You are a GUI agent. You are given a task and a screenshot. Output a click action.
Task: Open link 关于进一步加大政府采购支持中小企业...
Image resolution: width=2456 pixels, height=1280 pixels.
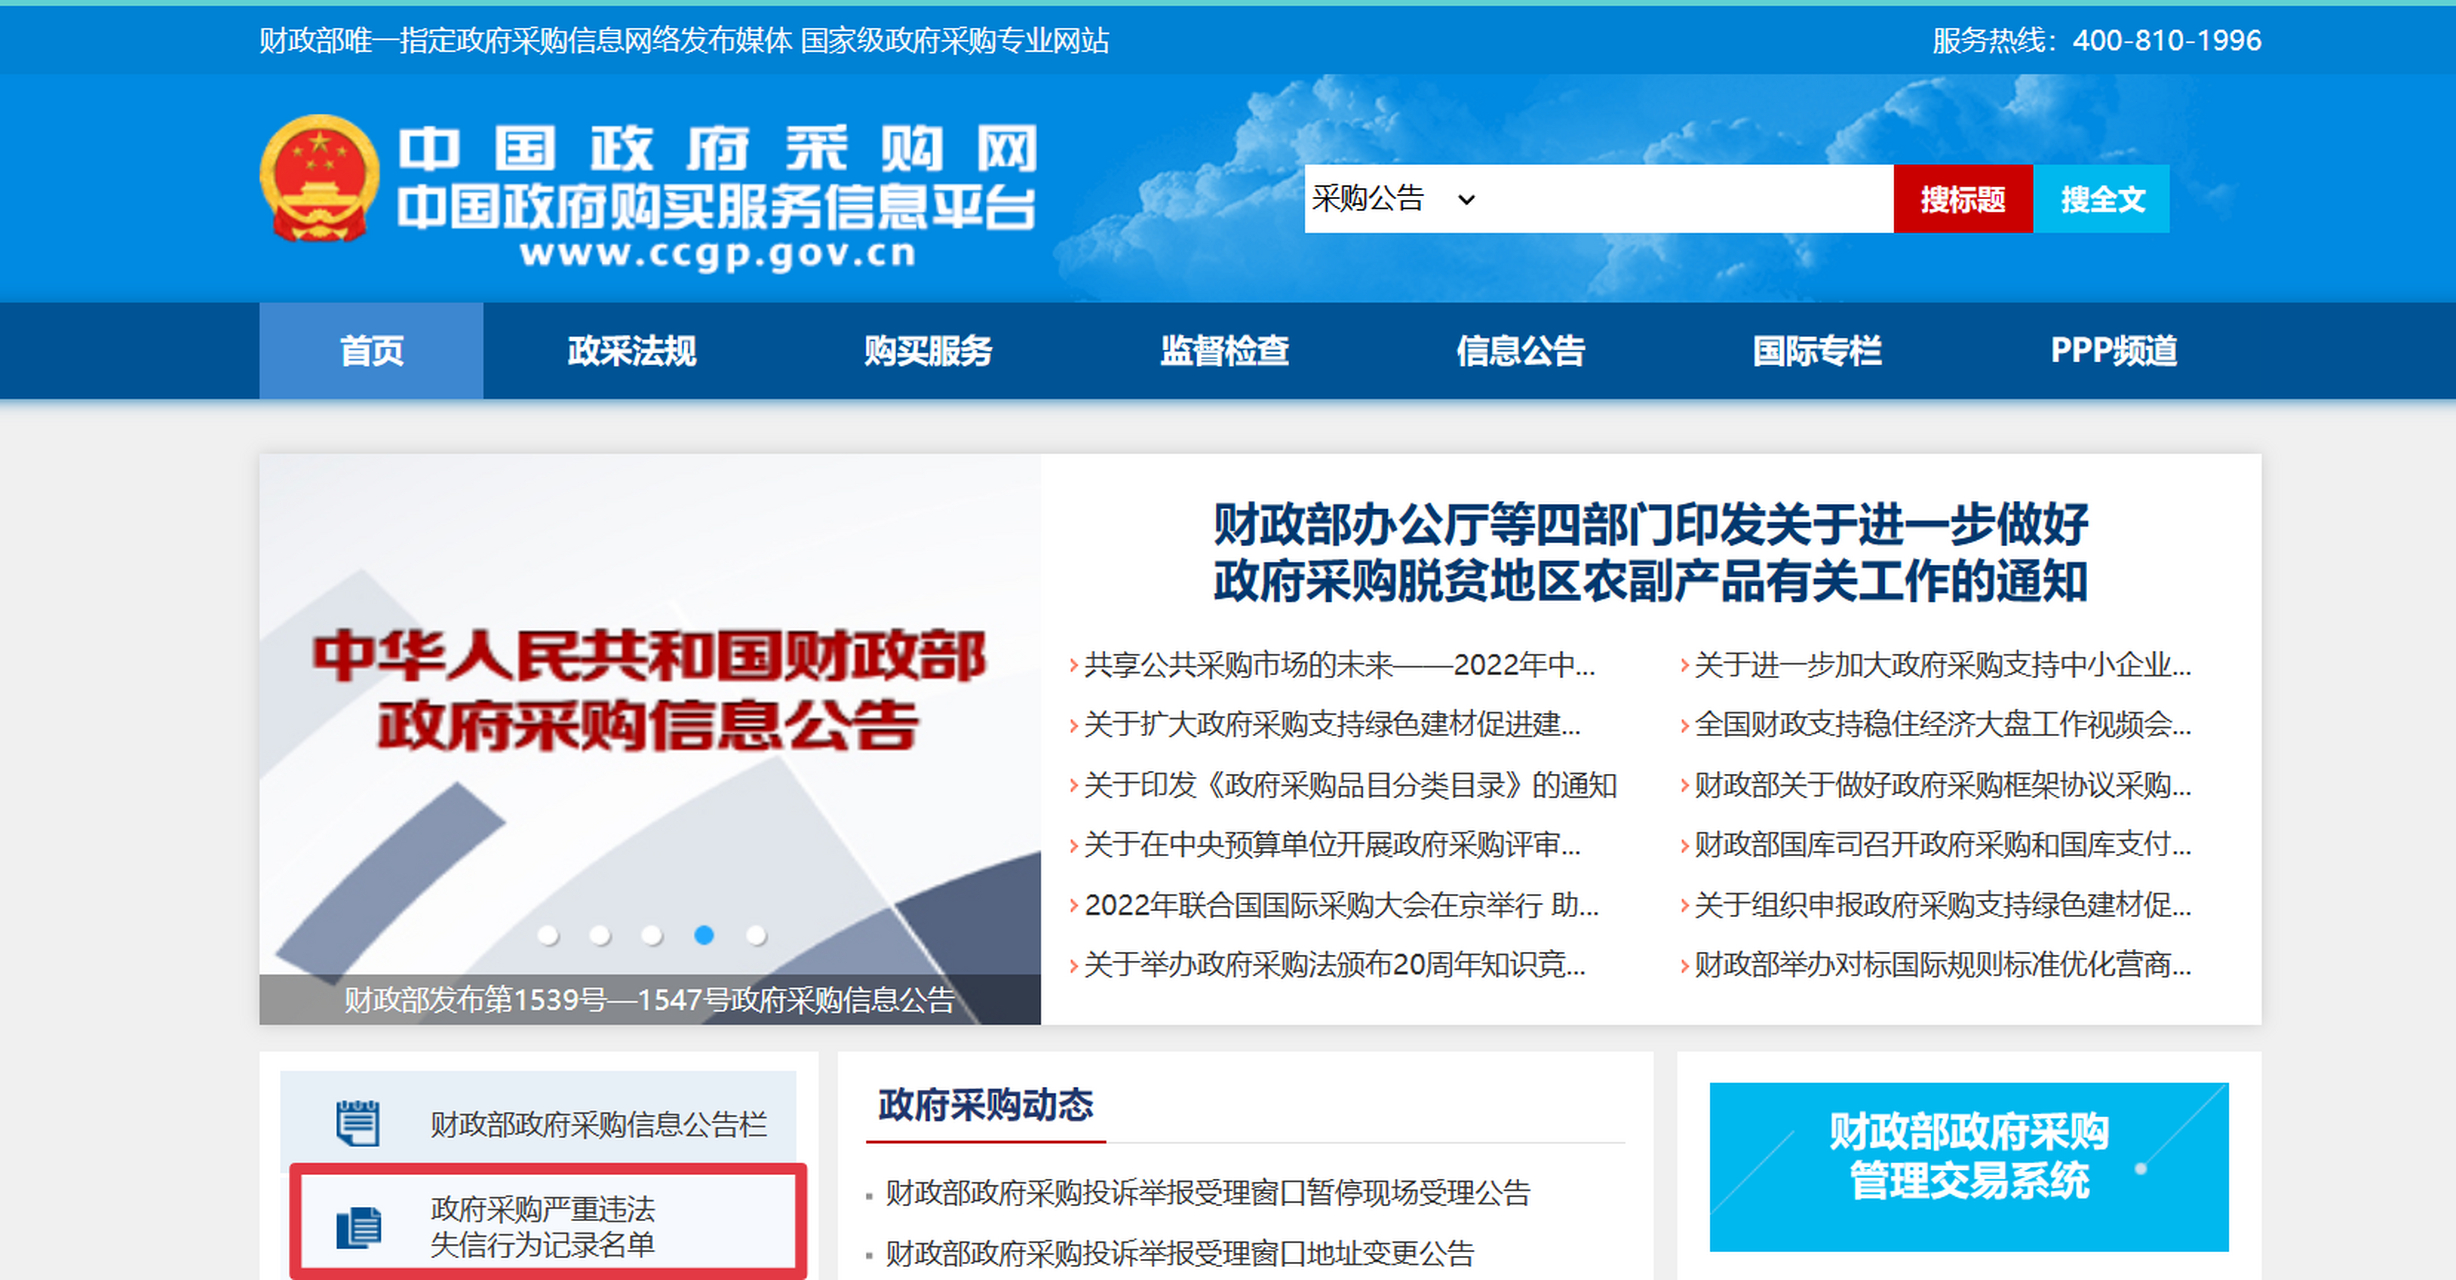tap(1942, 665)
